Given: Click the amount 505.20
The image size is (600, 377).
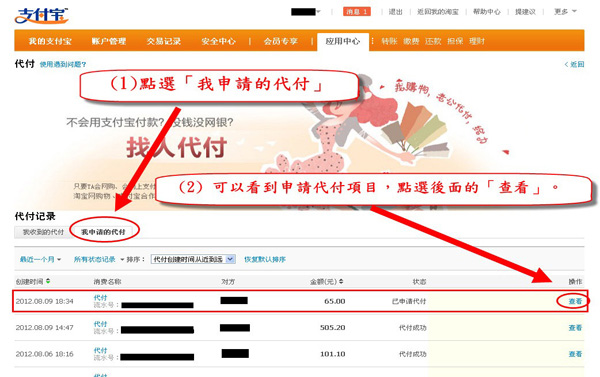Looking at the screenshot, I should click(x=333, y=328).
